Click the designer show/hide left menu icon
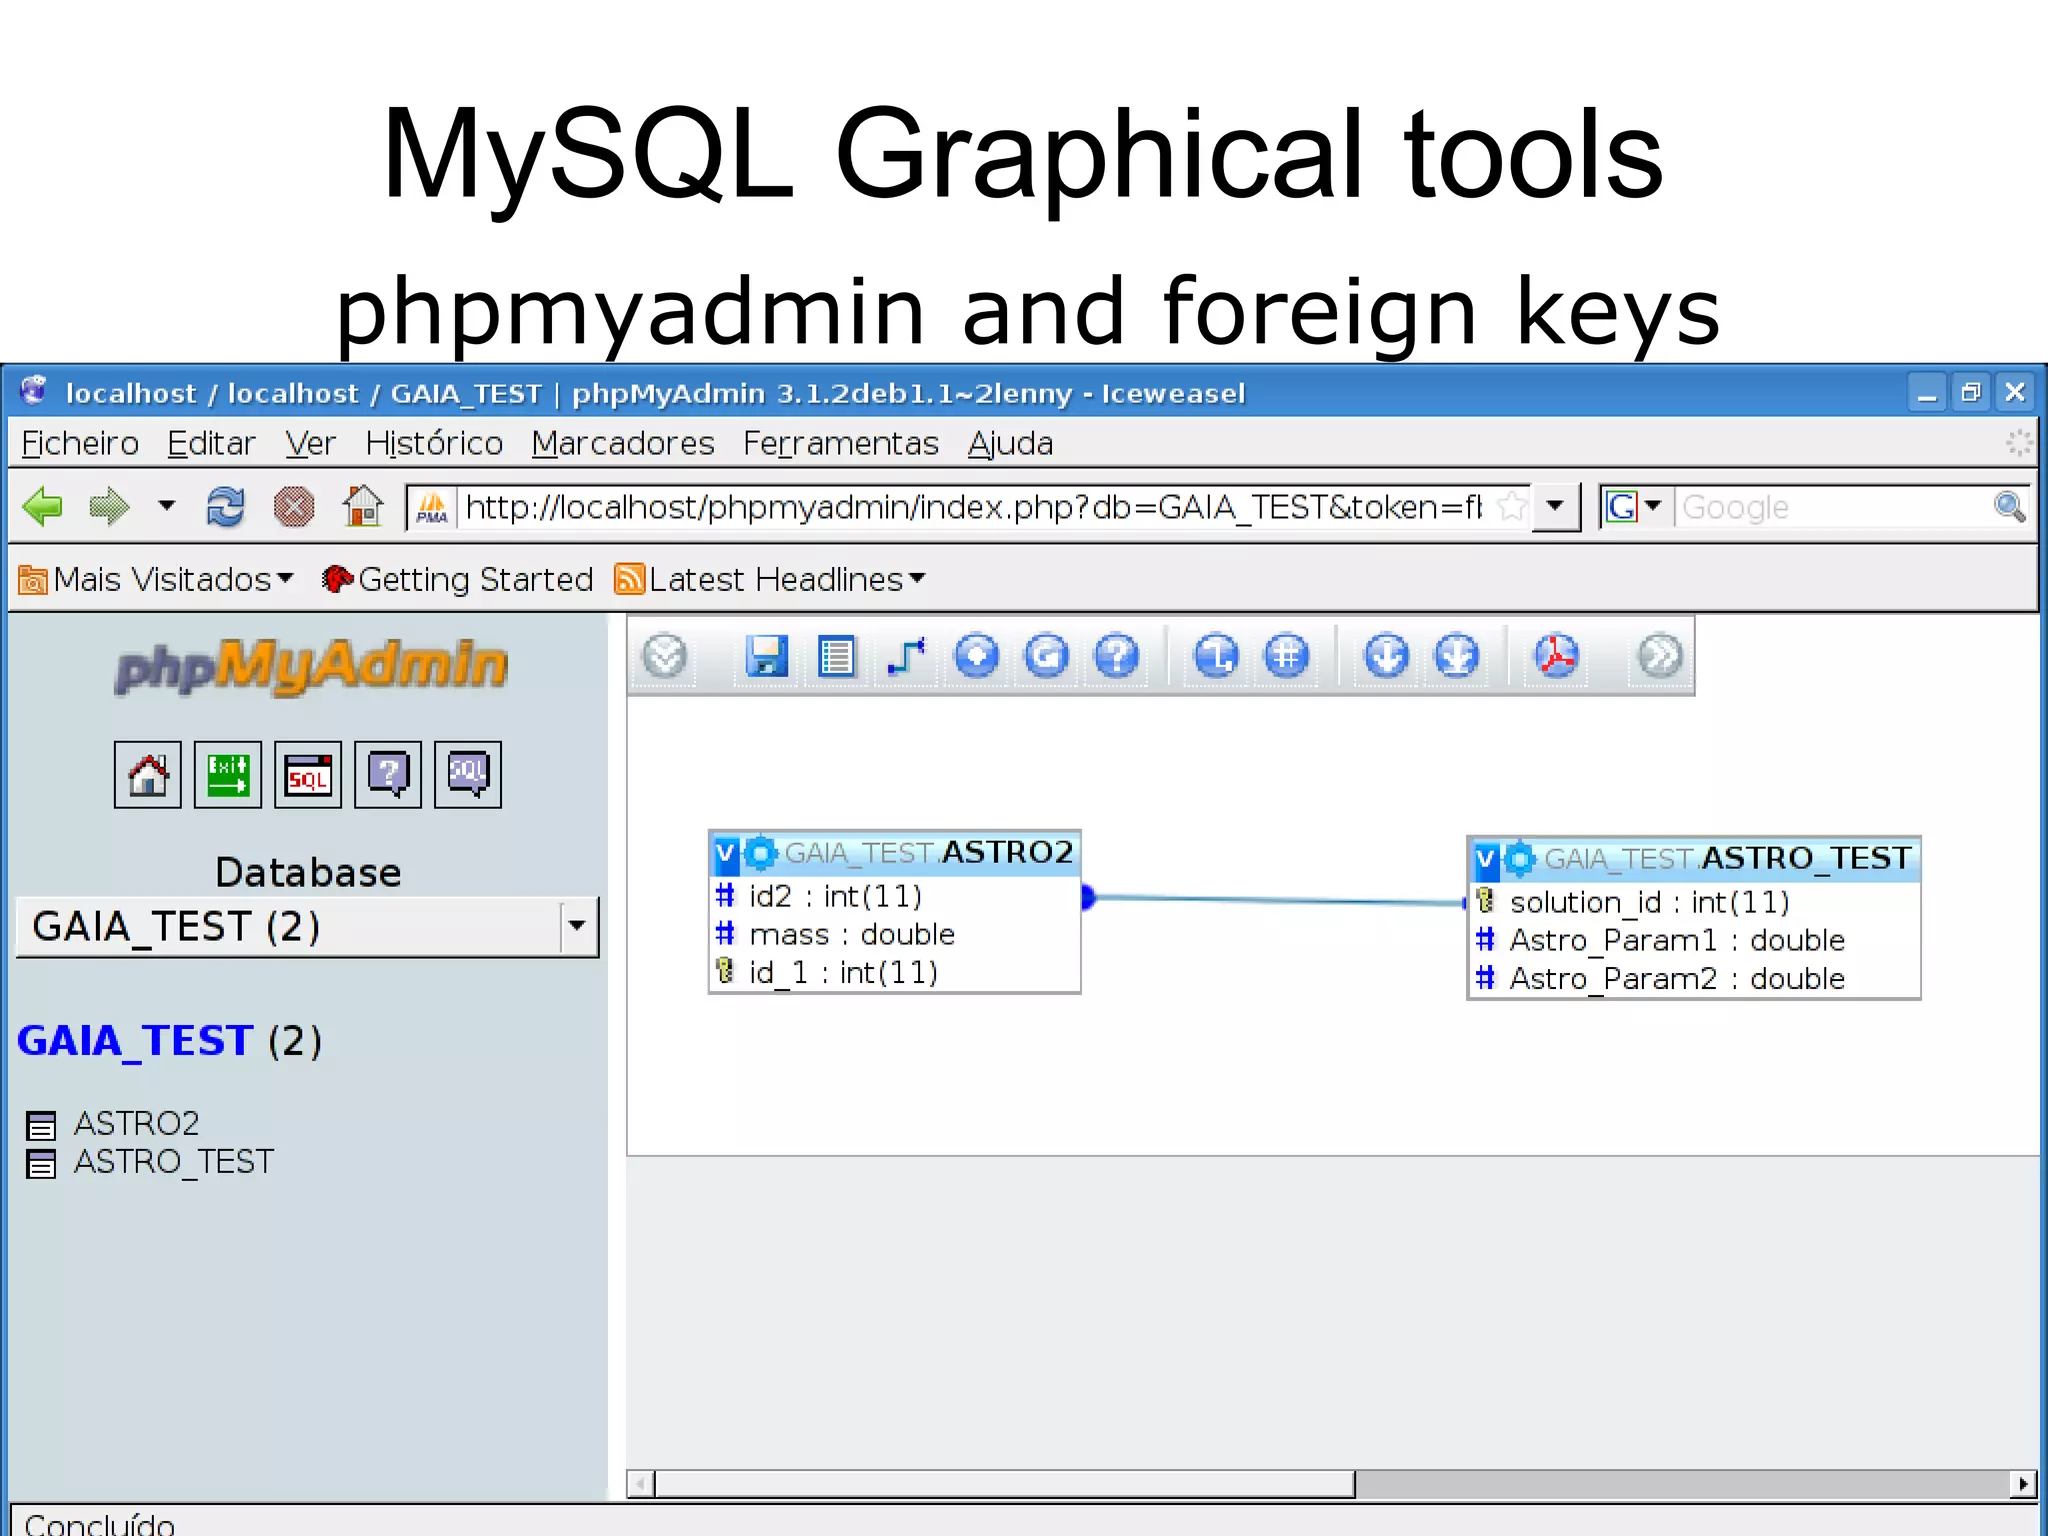This screenshot has height=1536, width=2048. click(x=665, y=656)
